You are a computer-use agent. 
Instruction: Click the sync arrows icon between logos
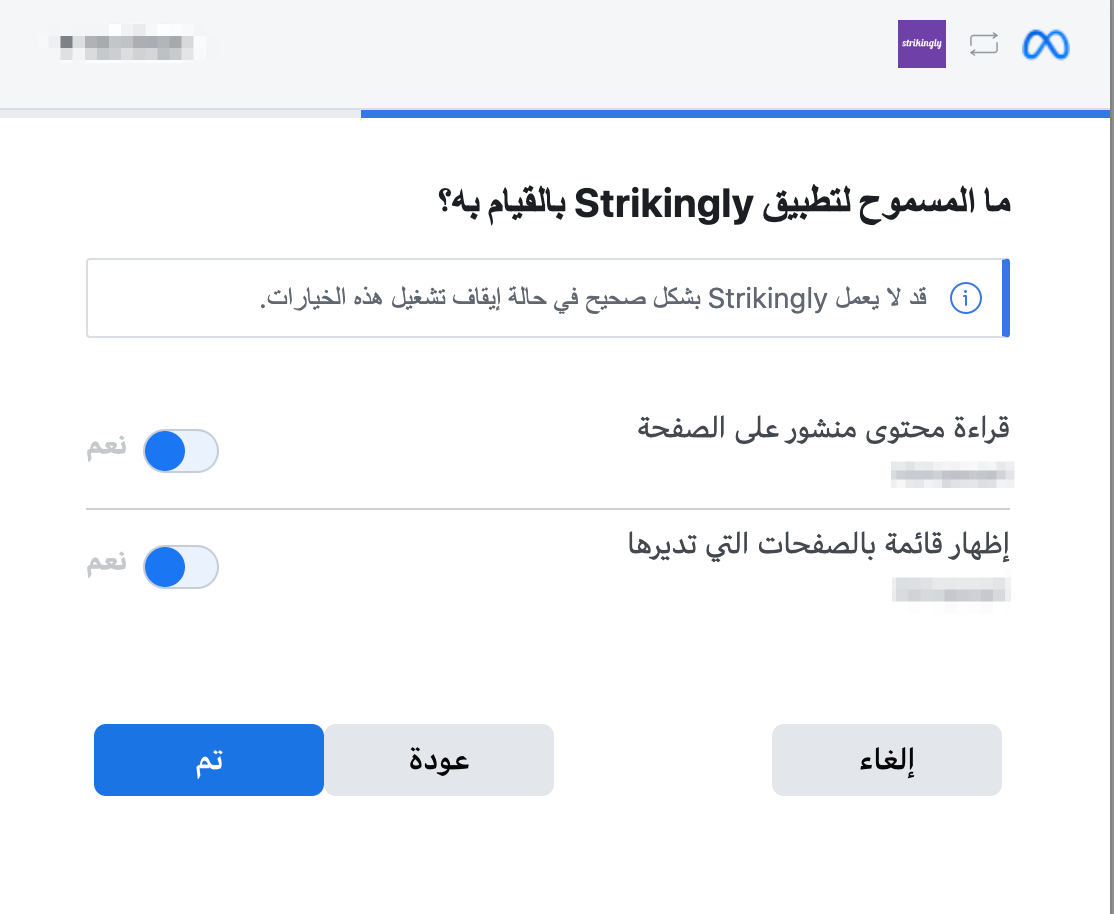(x=983, y=44)
